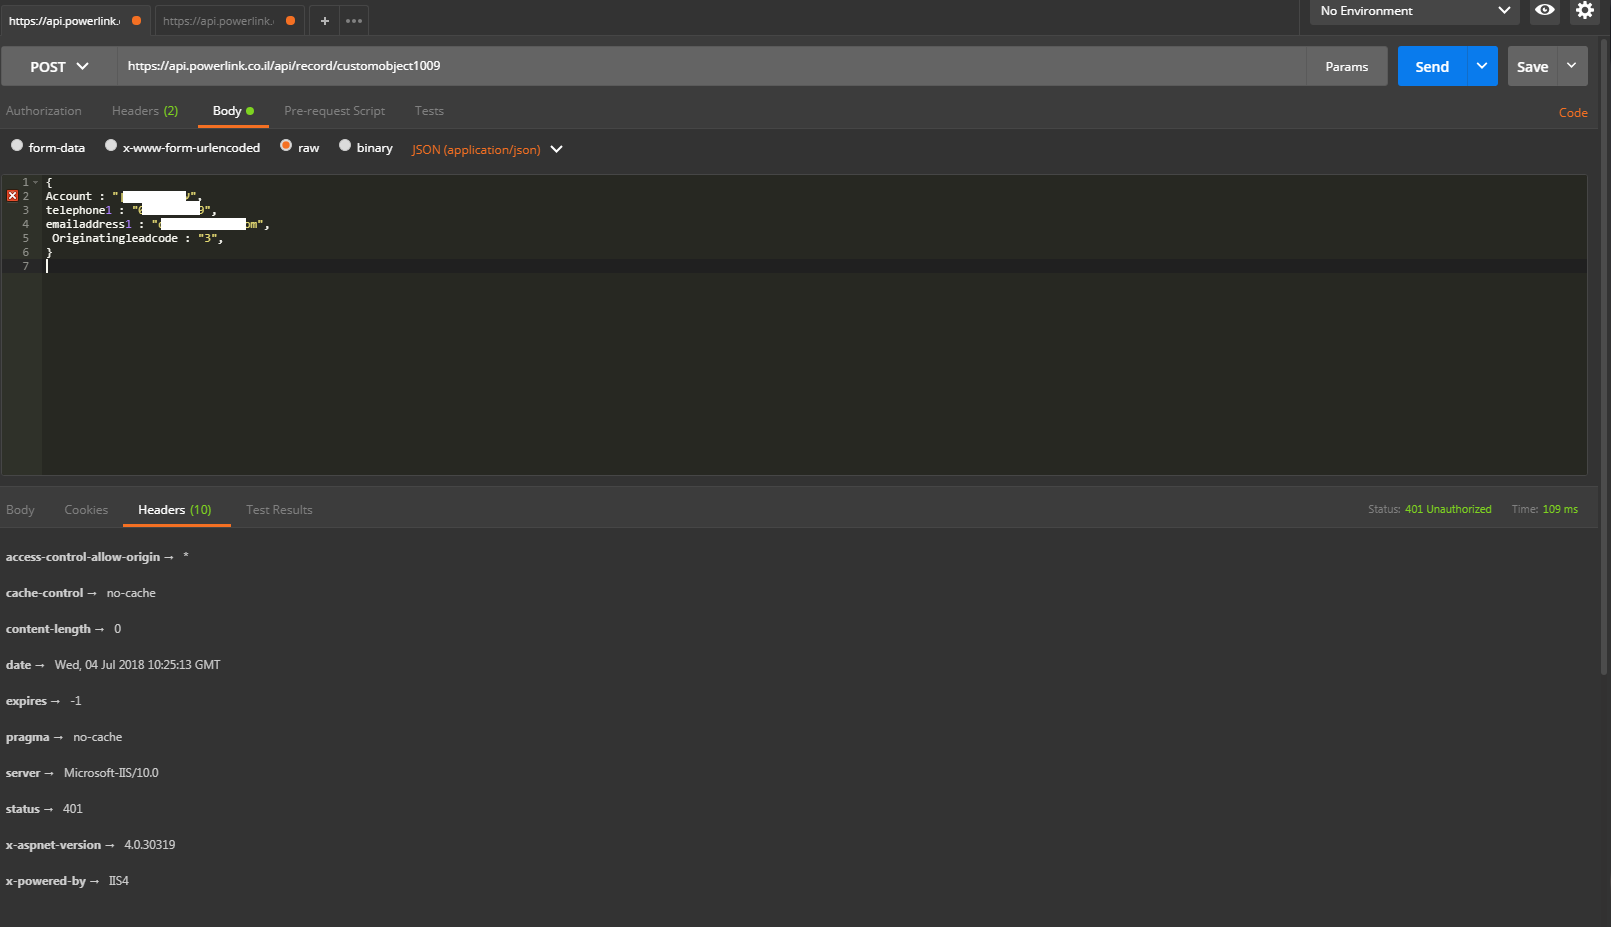This screenshot has height=927, width=1611.
Task: Switch to request Headers (2) tab
Action: pyautogui.click(x=145, y=111)
